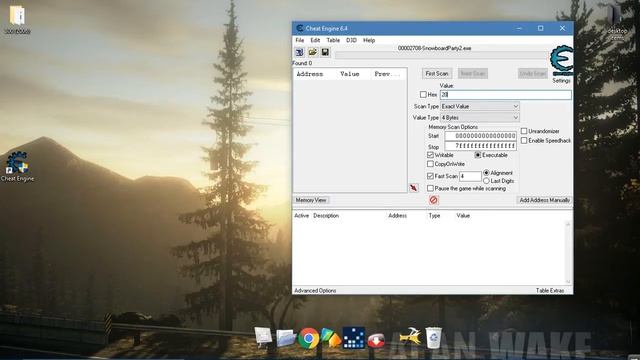The height and width of the screenshot is (360, 640).
Task: Open the dark blue dotted-grid dock app
Action: tap(353, 338)
